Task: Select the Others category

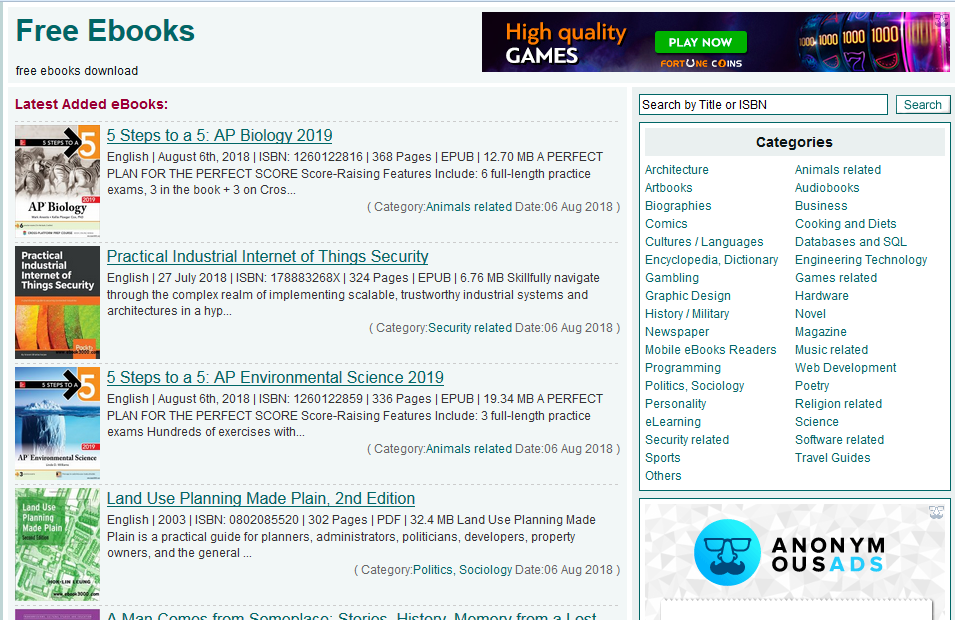Action: click(x=663, y=475)
